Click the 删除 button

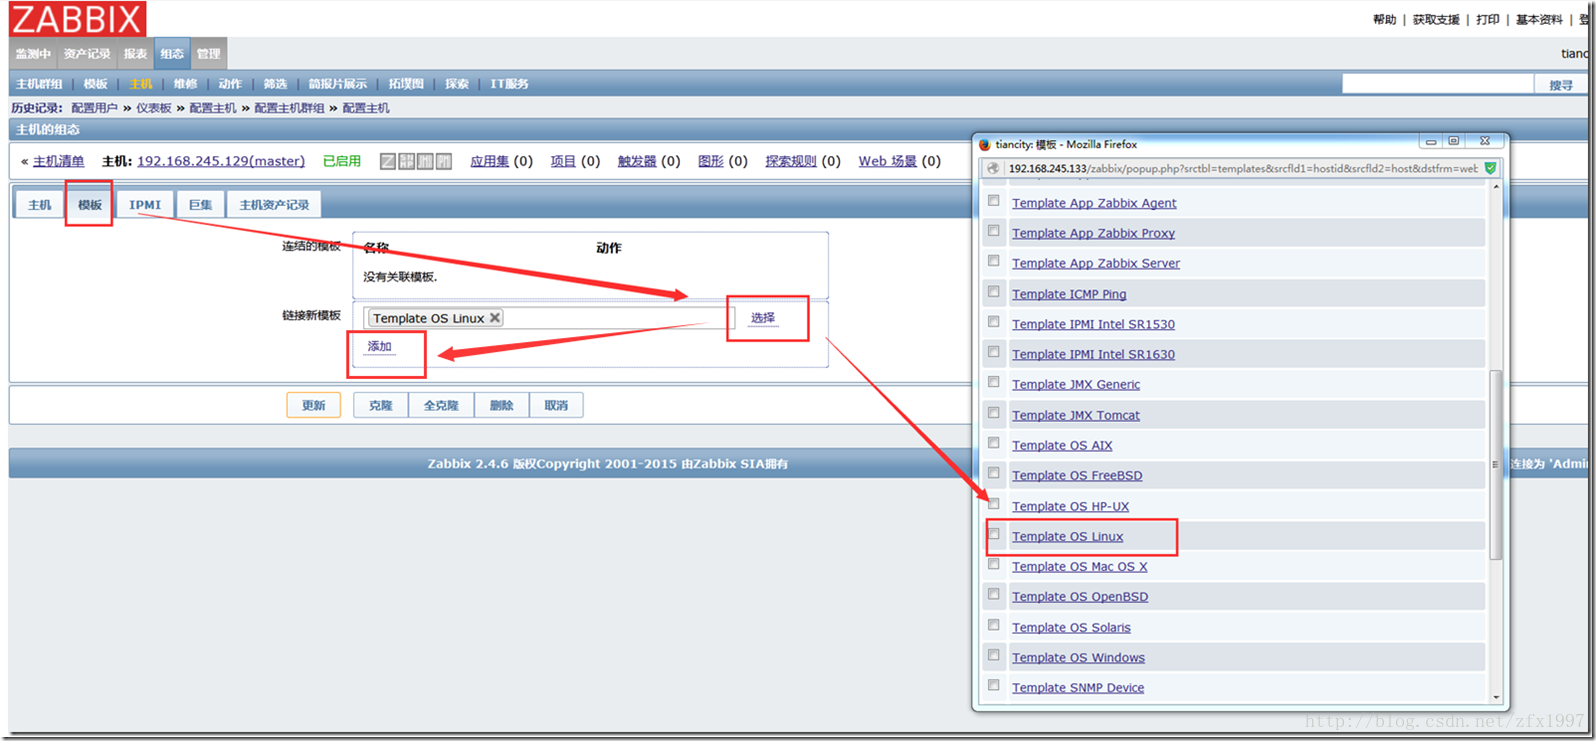[x=502, y=405]
